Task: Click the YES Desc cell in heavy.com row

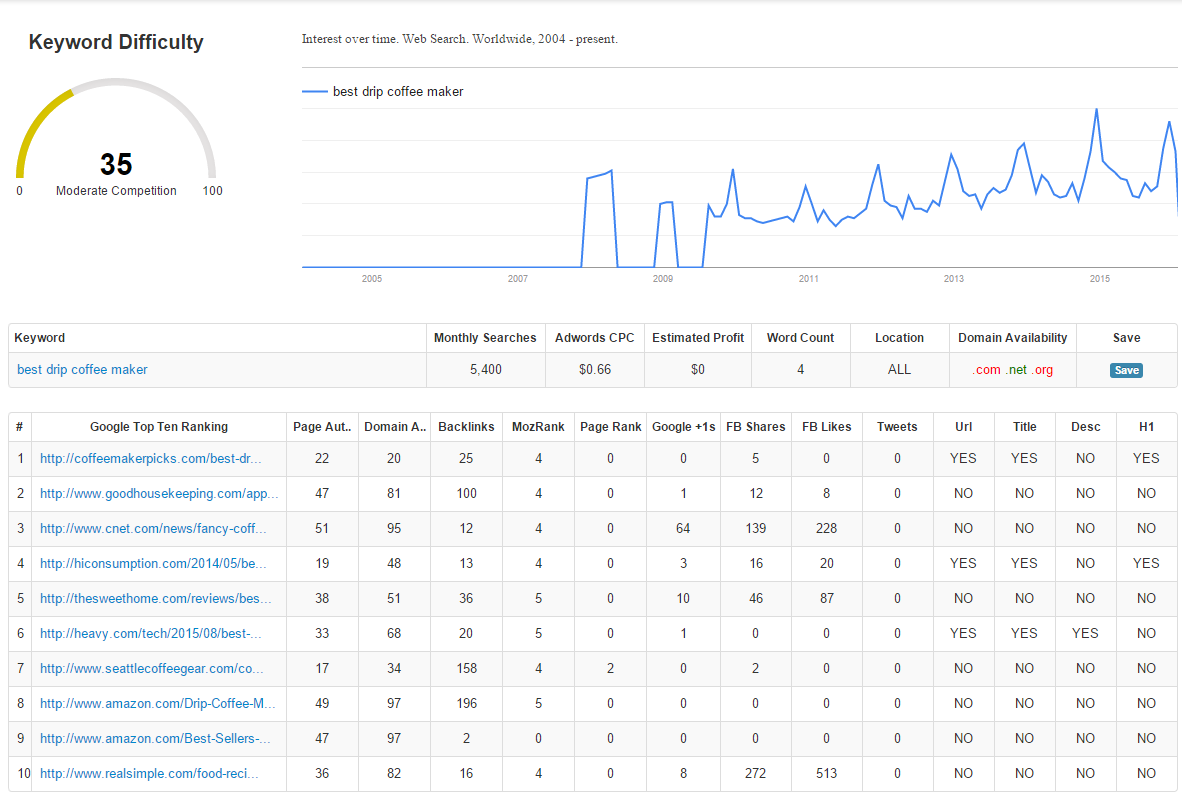Action: click(1085, 633)
